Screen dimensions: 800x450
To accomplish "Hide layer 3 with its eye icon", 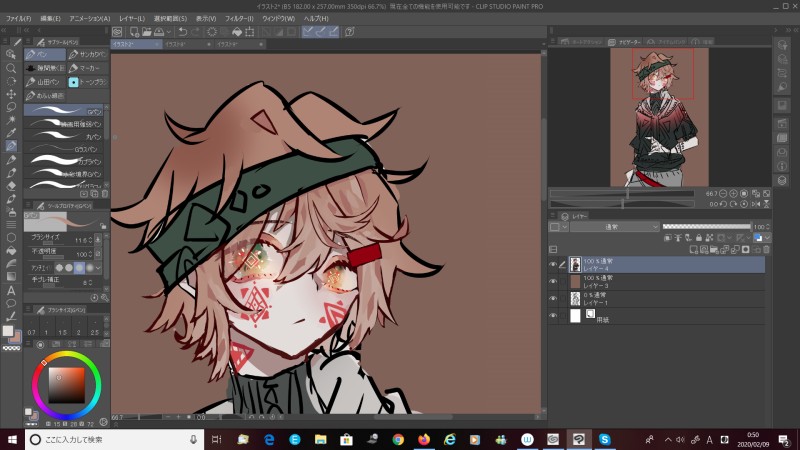I will click(553, 281).
